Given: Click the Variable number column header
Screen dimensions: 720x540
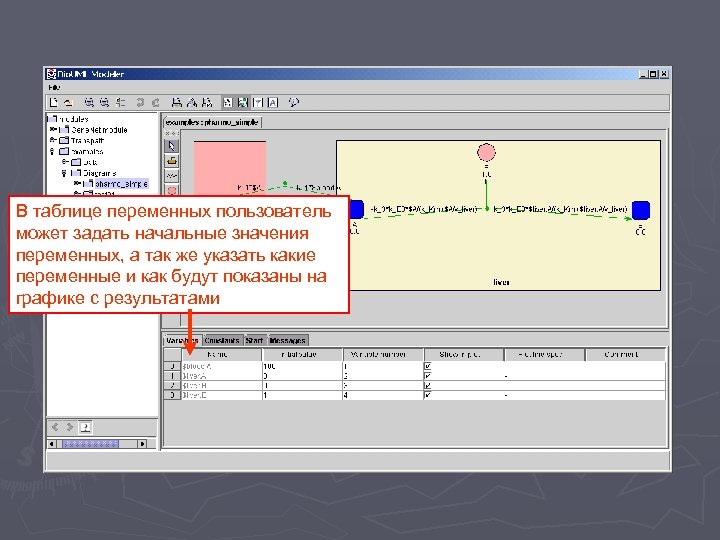Looking at the screenshot, I should (383, 354).
